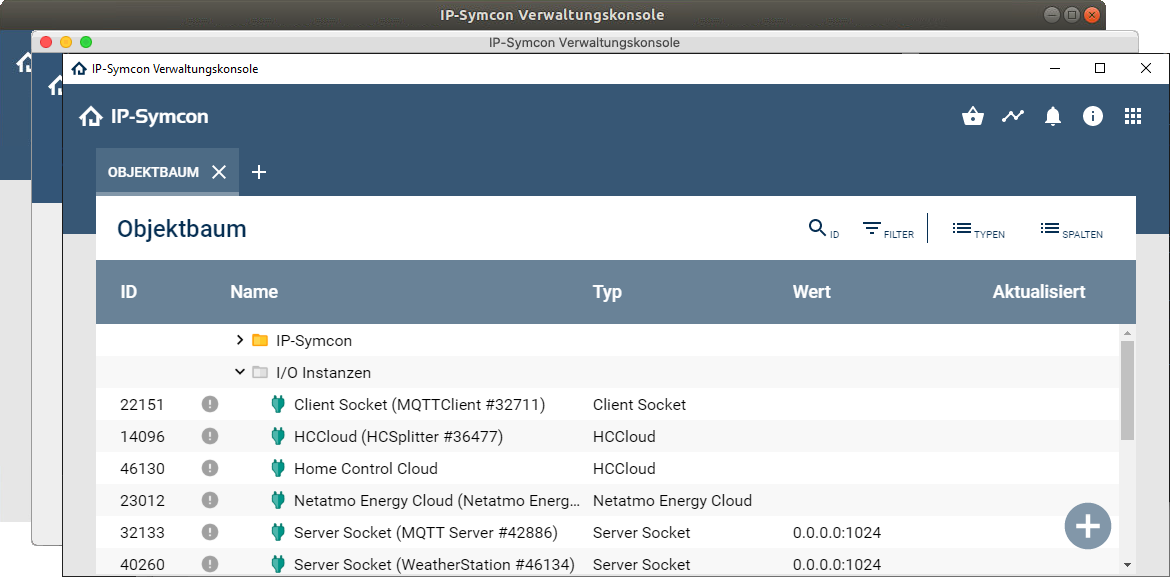Add a new tab with plus
The height and width of the screenshot is (577, 1170).
click(259, 172)
